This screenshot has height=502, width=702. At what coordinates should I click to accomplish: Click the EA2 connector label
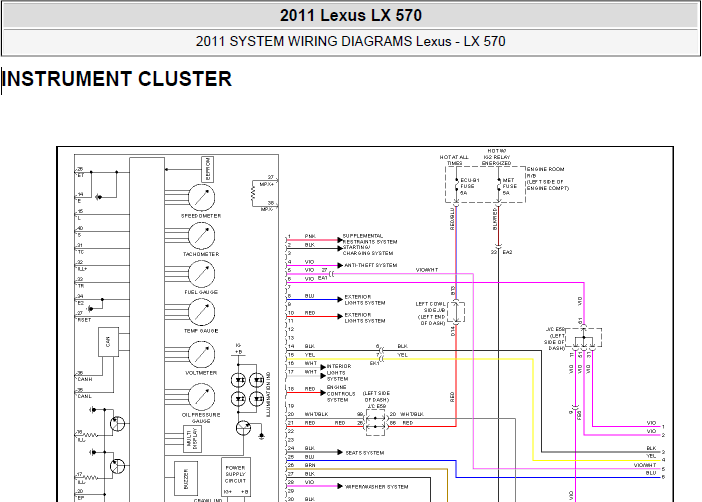[x=507, y=252]
